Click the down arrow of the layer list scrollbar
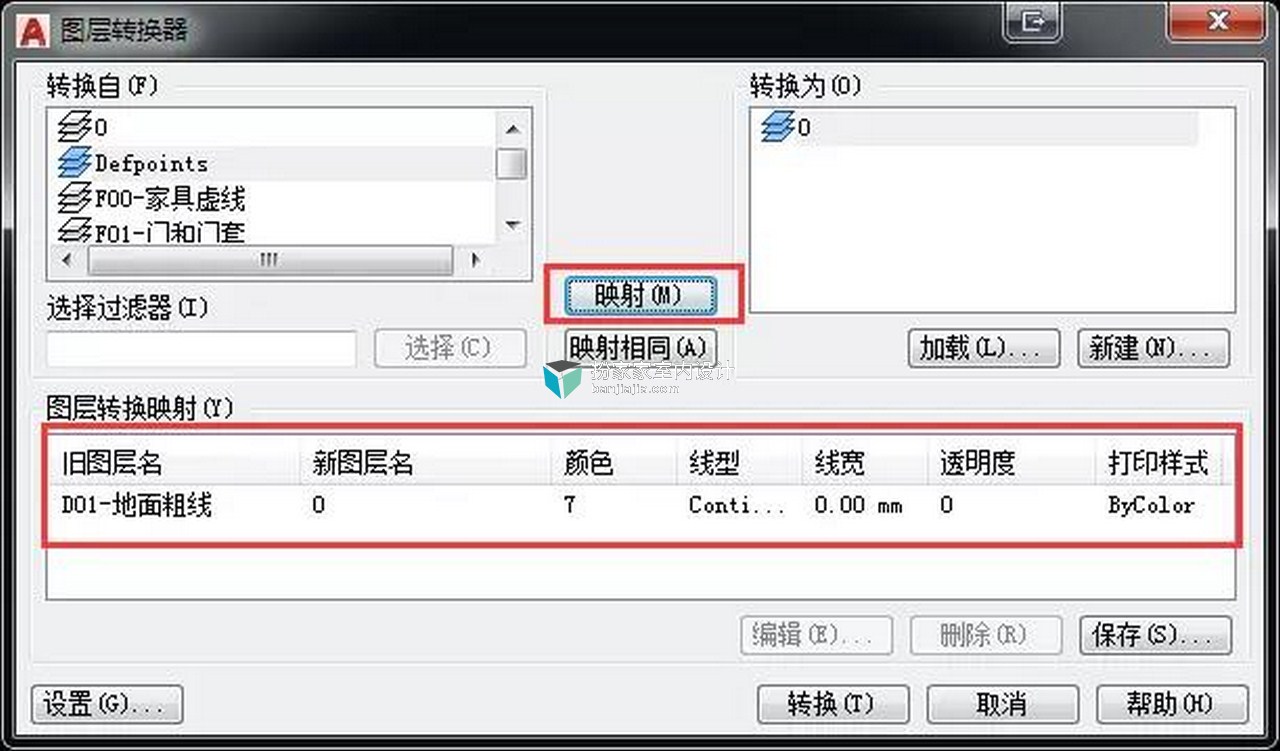Viewport: 1280px width, 751px height. click(x=512, y=226)
